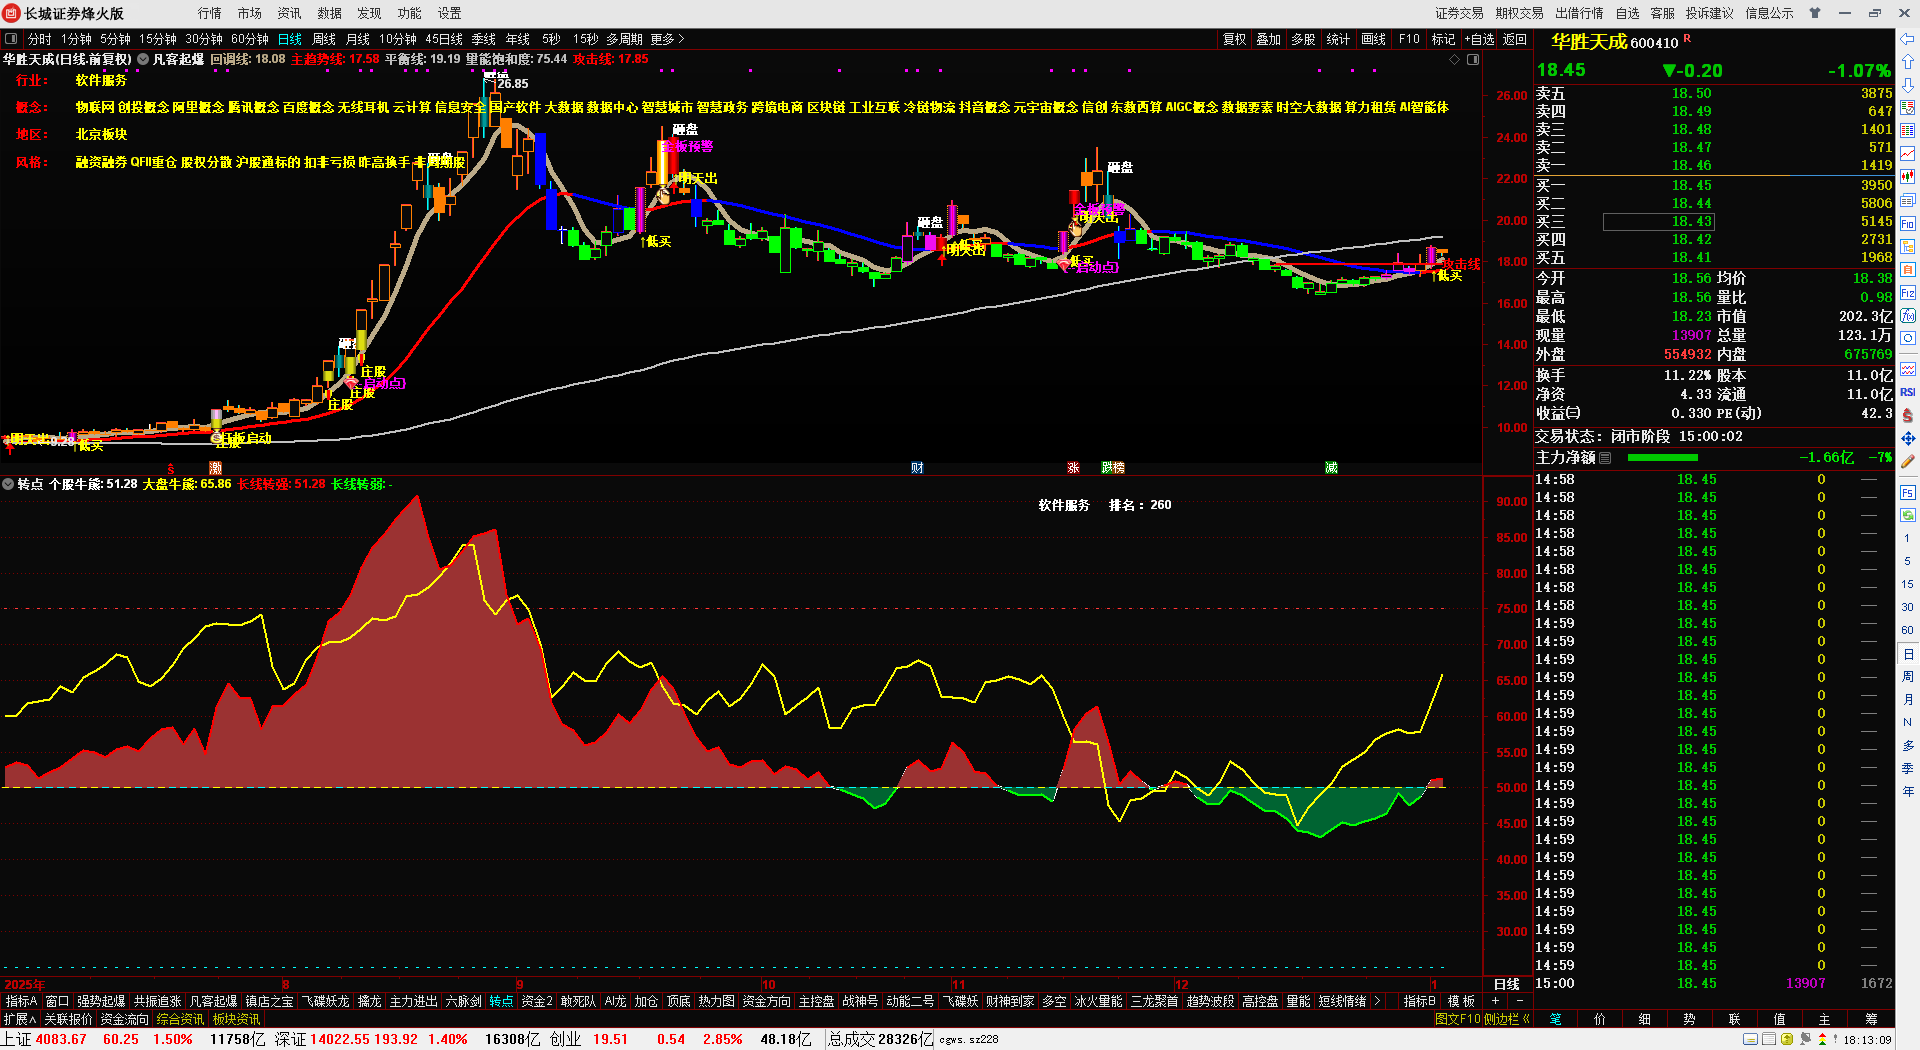Select the 周 weekly period toggle in sidebar

[x=1908, y=677]
